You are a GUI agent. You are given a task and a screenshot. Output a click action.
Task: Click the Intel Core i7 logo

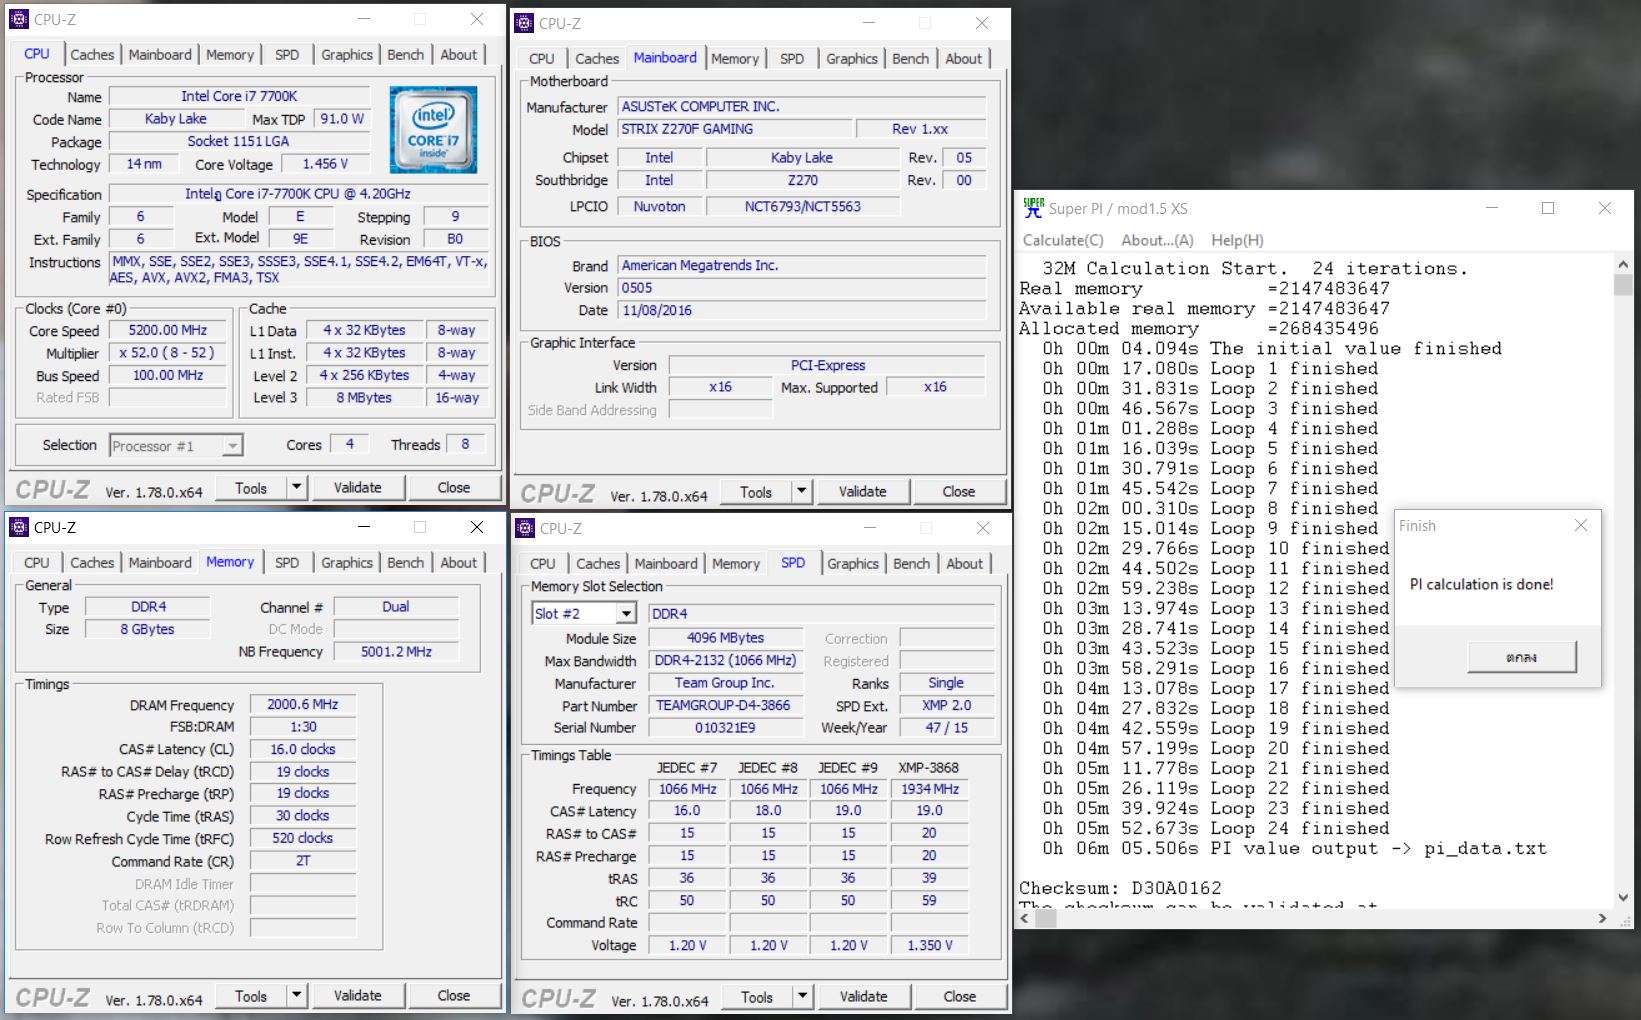coord(433,129)
